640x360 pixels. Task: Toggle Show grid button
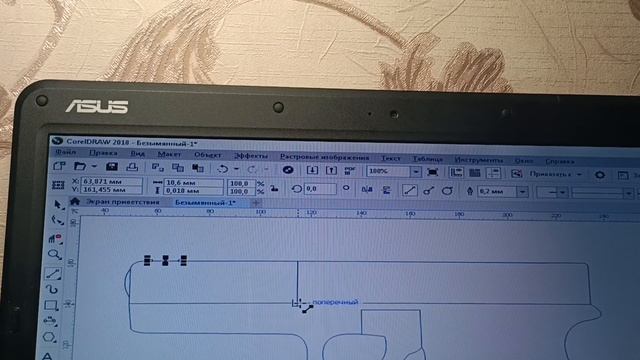475,173
